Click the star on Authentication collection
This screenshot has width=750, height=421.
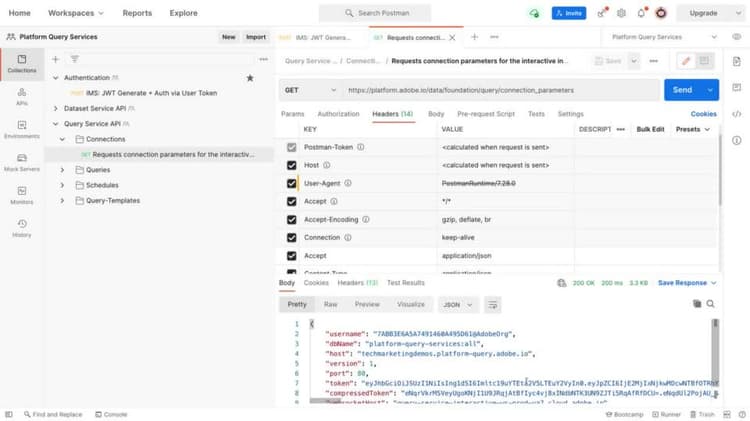coord(250,78)
